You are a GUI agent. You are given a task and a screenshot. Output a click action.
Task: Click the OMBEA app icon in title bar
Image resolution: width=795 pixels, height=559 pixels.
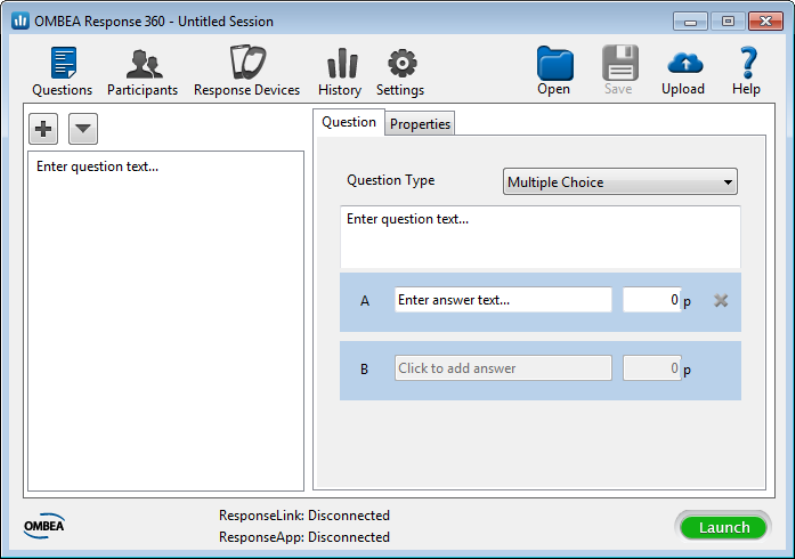[x=20, y=21]
